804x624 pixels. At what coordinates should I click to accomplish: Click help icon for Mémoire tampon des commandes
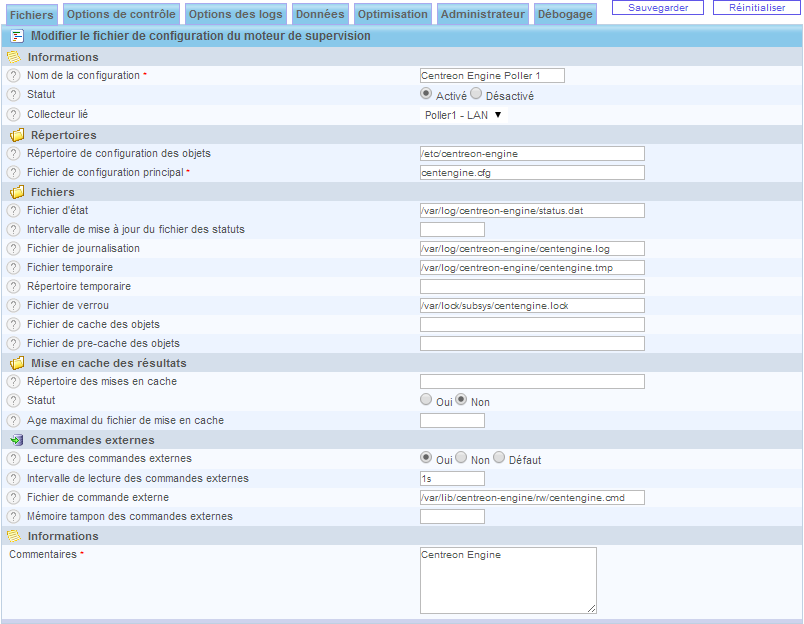pyautogui.click(x=13, y=516)
